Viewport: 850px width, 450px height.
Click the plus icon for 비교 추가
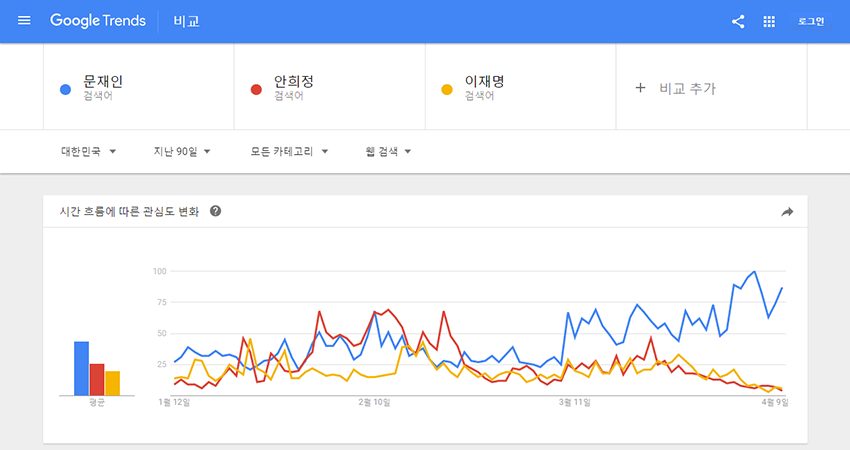coord(641,88)
